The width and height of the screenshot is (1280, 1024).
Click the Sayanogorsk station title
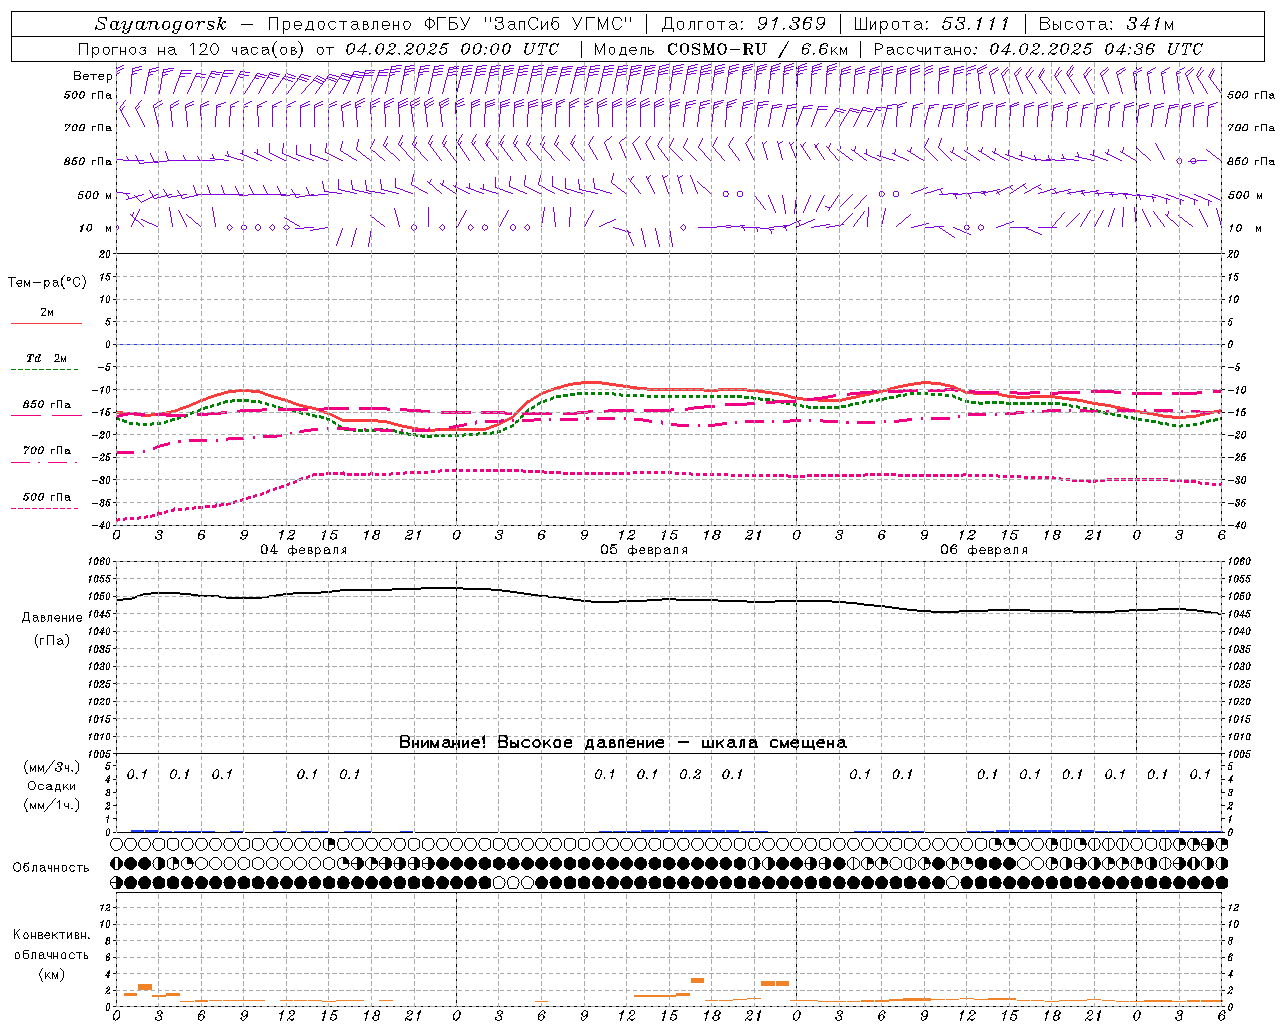point(161,24)
